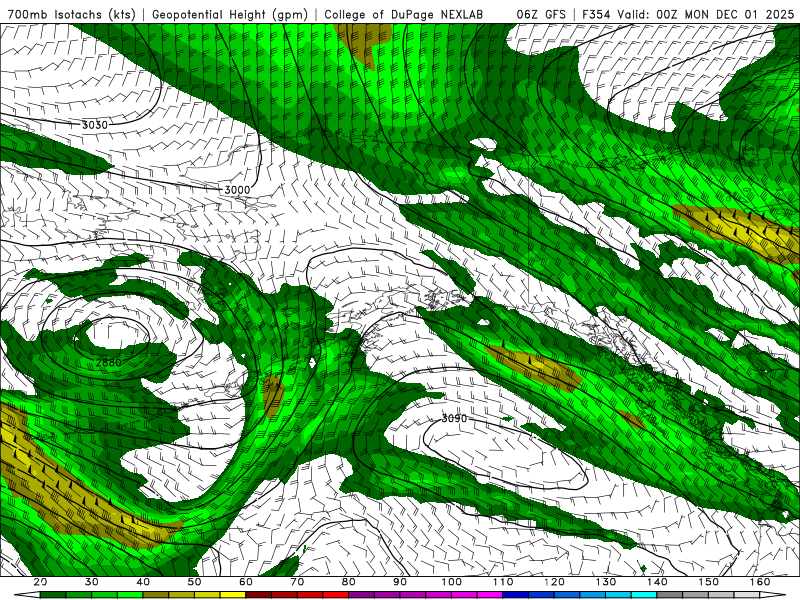The width and height of the screenshot is (800, 600).
Task: Click the 3090 height contour label
Action: click(454, 418)
